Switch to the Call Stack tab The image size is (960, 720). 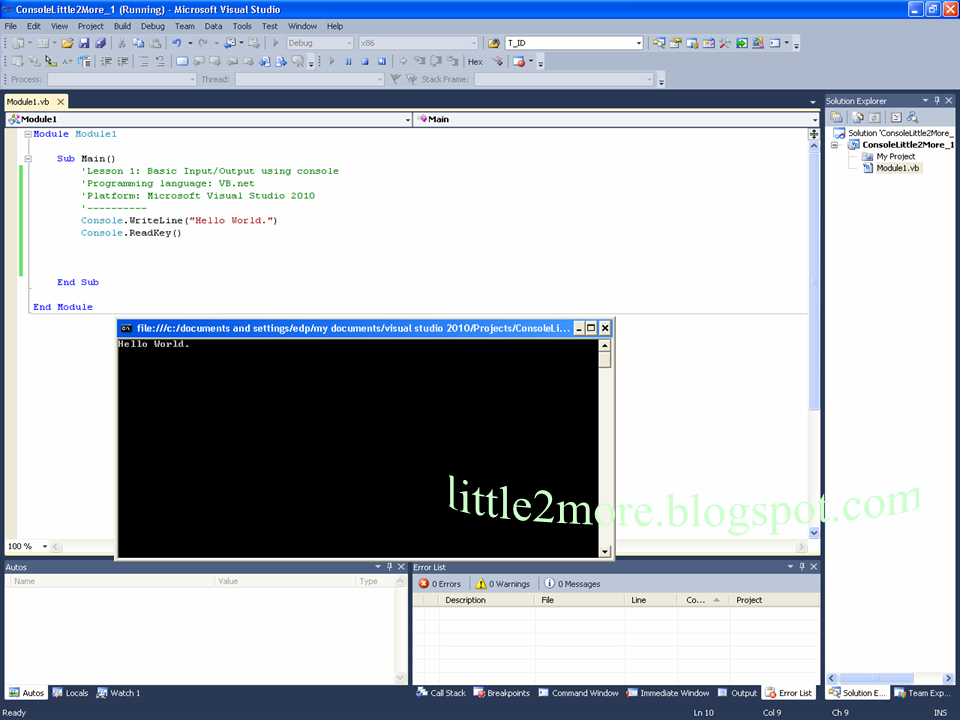(x=441, y=693)
